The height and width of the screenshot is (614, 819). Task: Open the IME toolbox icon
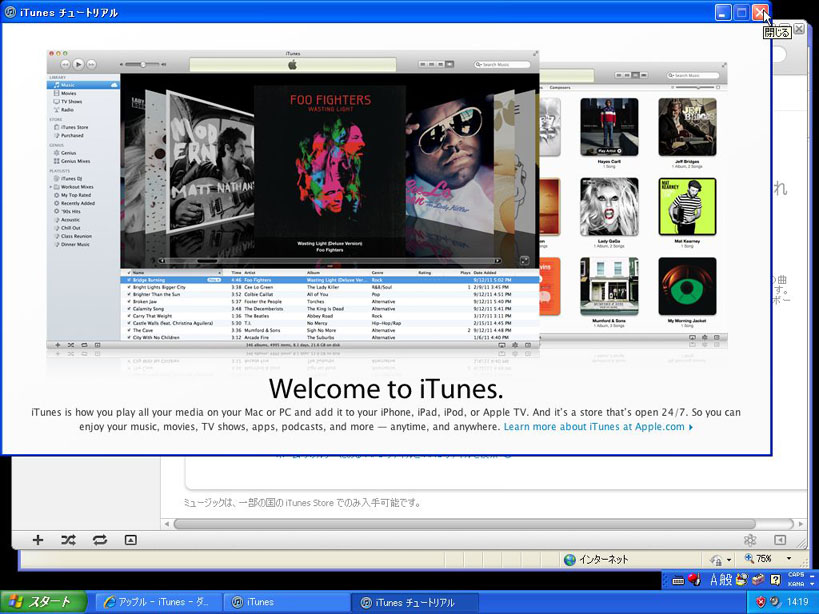758,579
